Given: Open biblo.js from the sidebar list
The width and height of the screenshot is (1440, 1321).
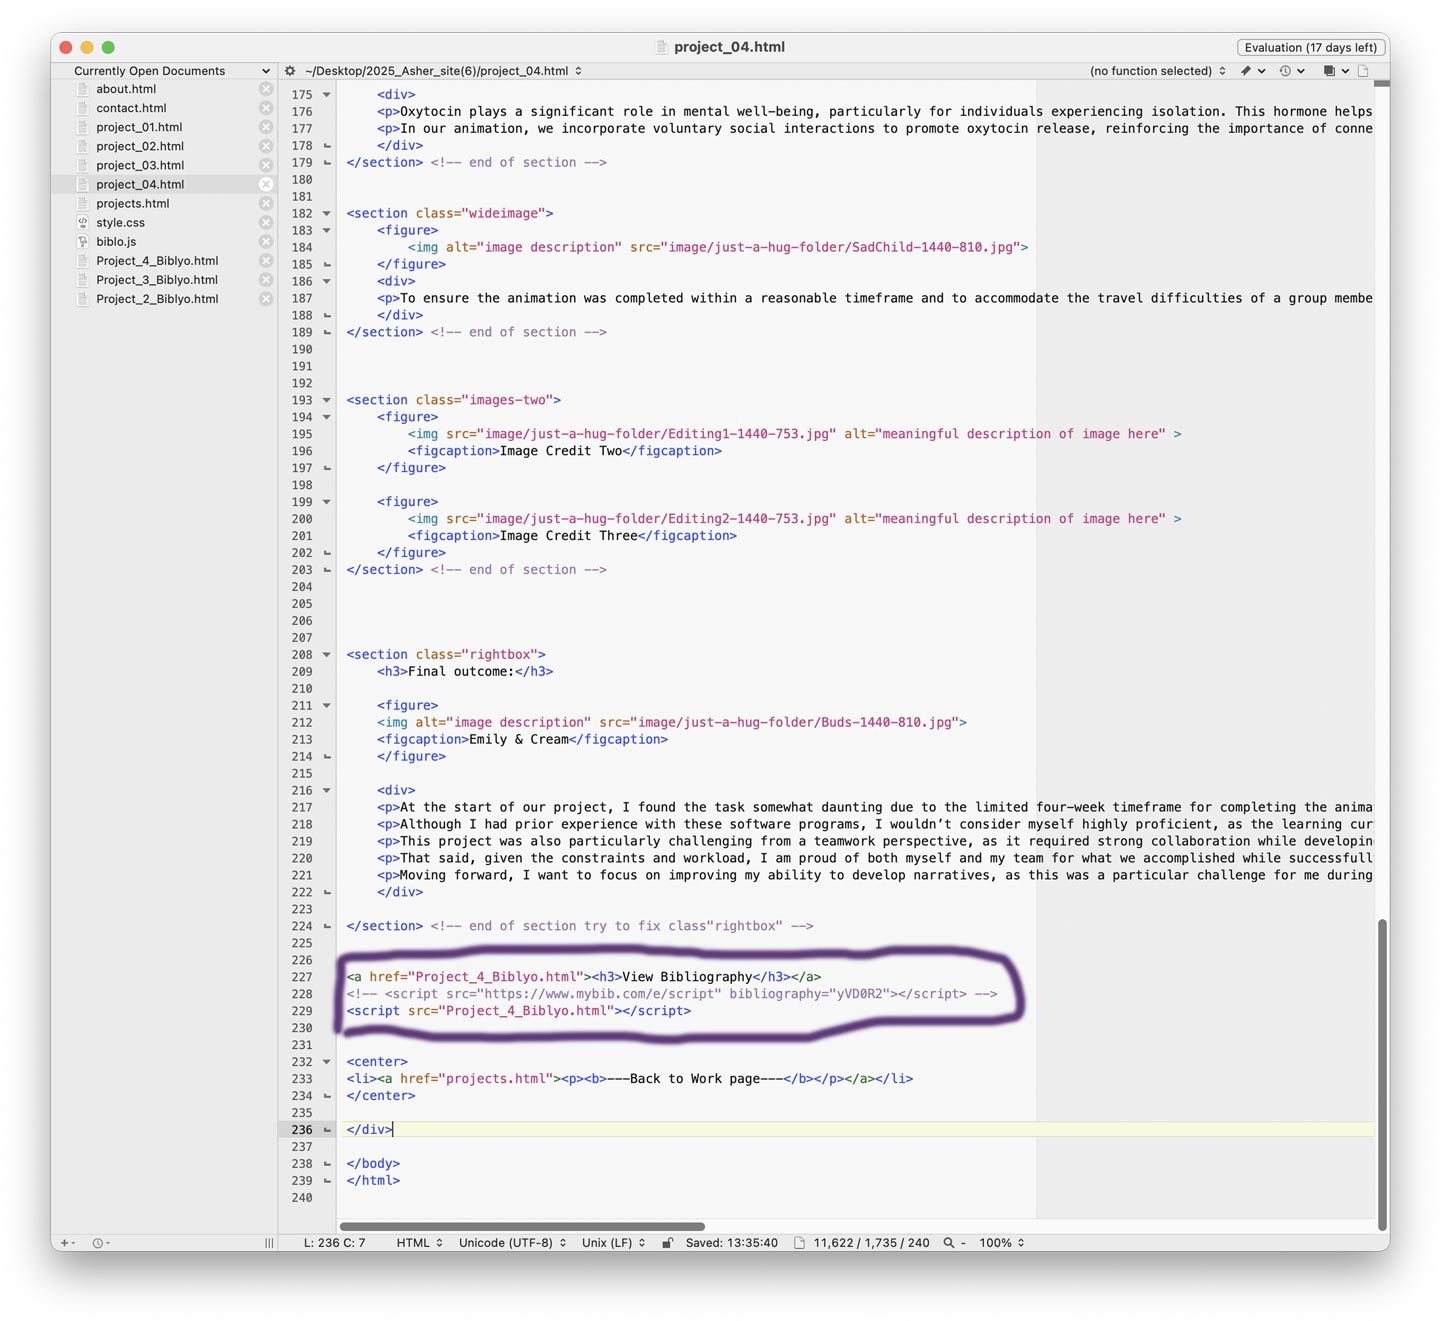Looking at the screenshot, I should pyautogui.click(x=116, y=241).
